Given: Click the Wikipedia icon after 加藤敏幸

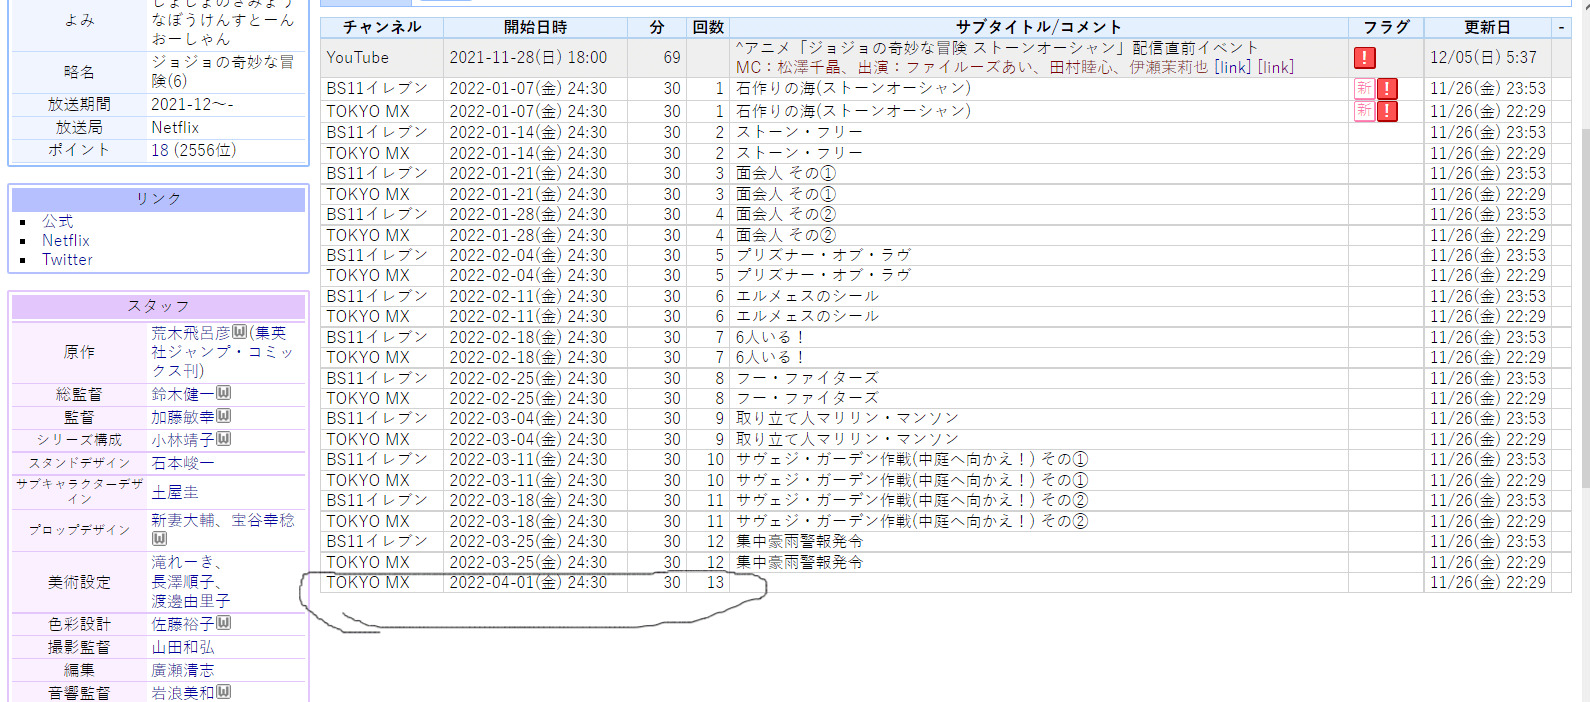Looking at the screenshot, I should (x=224, y=416).
